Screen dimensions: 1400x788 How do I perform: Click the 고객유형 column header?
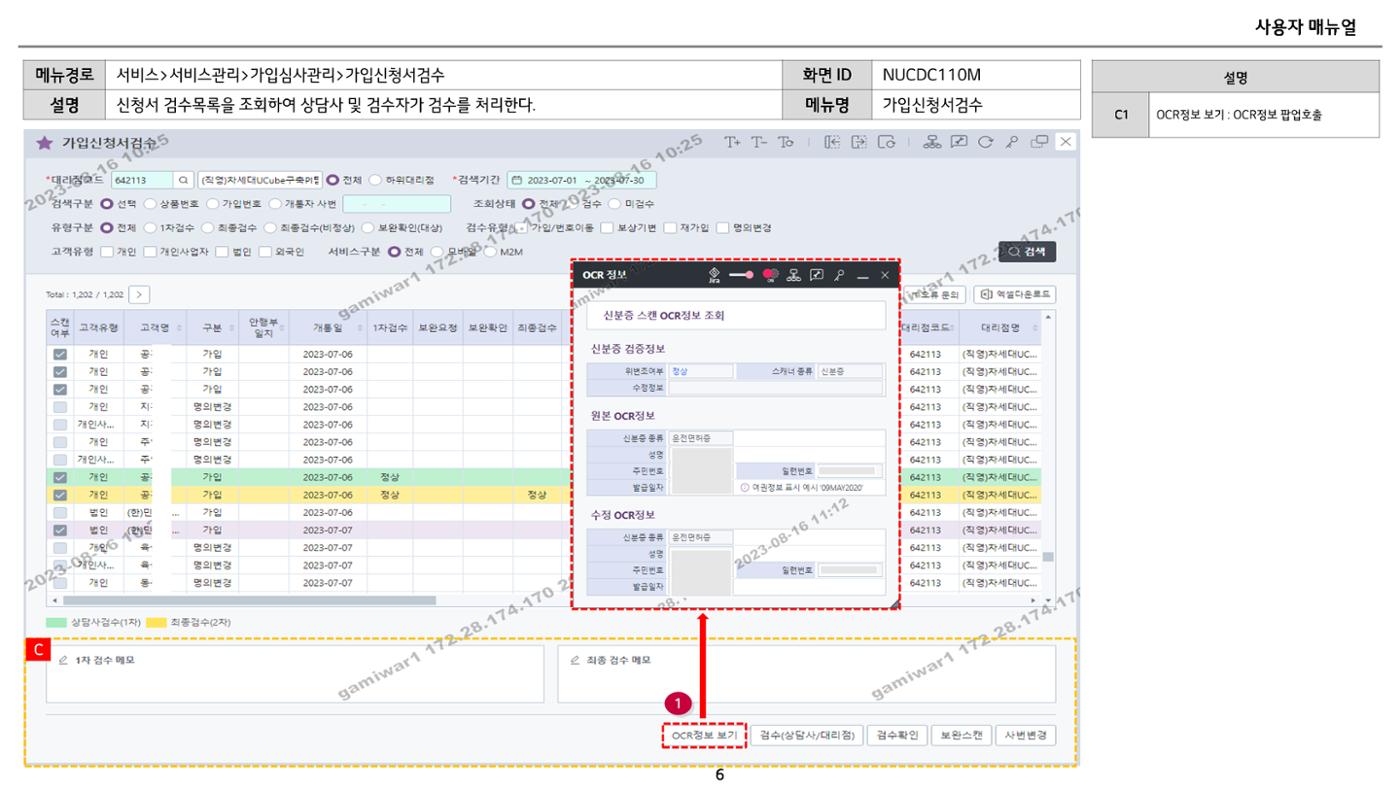[x=99, y=328]
